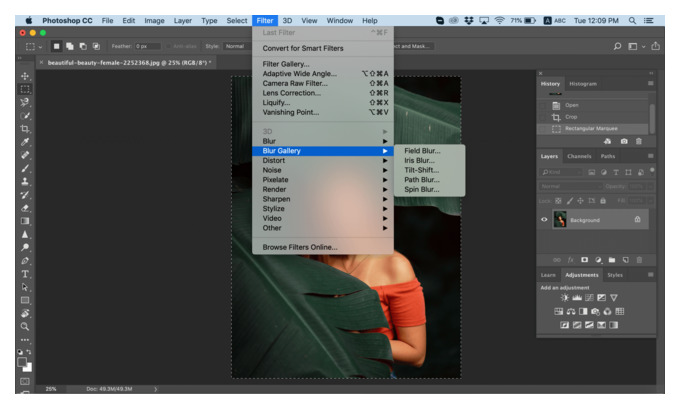The image size is (680, 409).
Task: Select the Gradient tool
Action: click(25, 221)
